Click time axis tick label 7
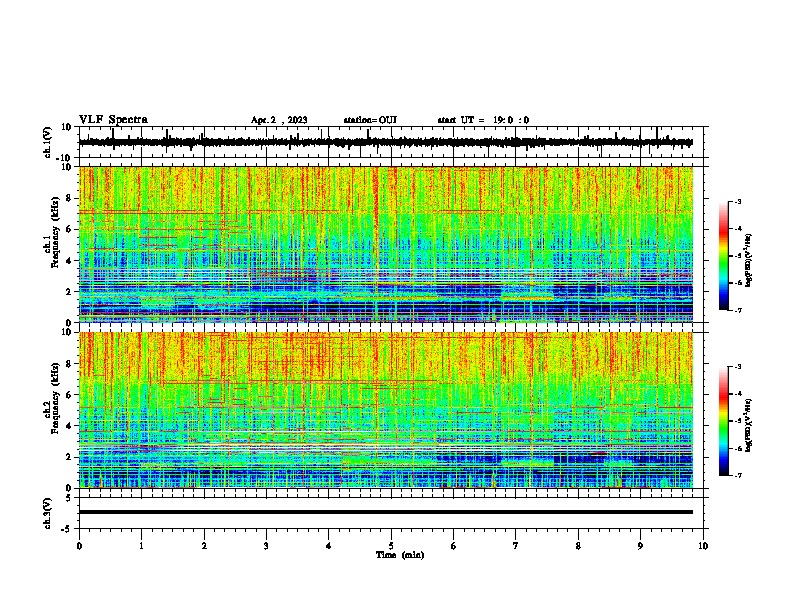 tap(516, 546)
